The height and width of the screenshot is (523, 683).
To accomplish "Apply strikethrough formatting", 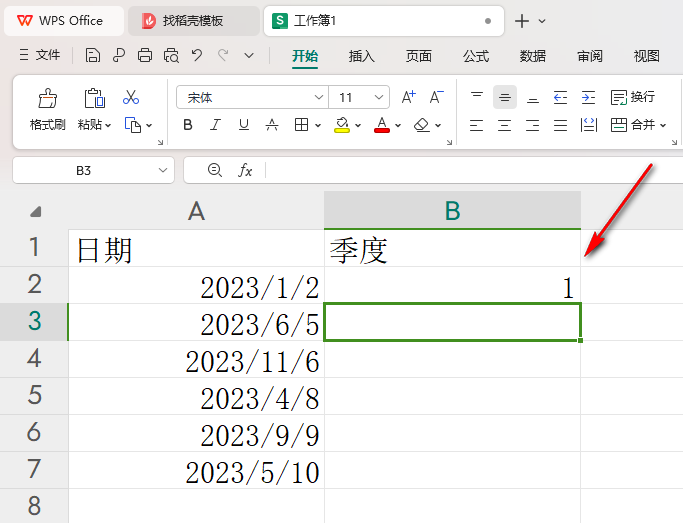I will (272, 125).
